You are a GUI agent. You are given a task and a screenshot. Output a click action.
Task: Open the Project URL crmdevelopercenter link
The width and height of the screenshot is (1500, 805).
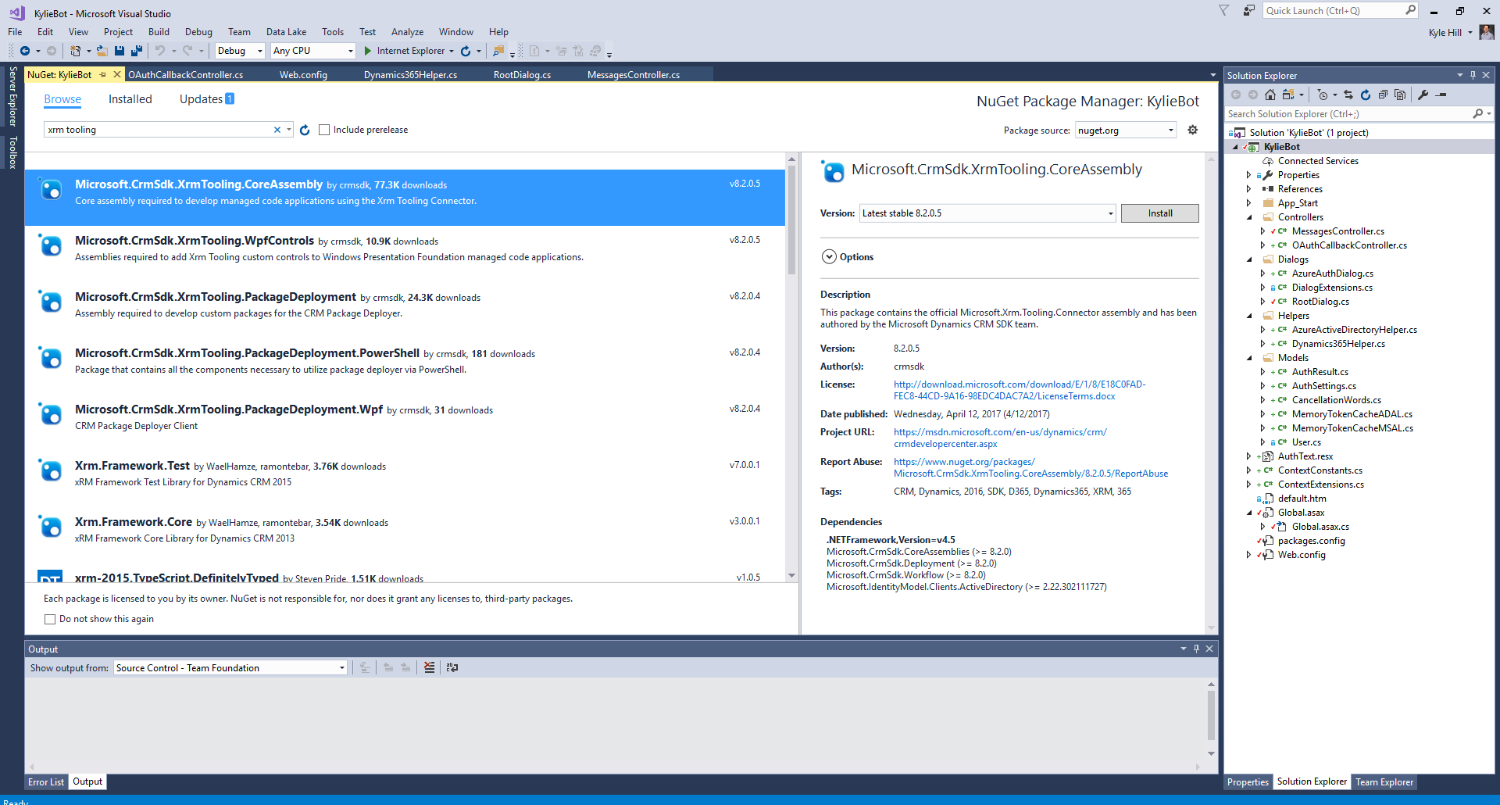pos(1000,438)
